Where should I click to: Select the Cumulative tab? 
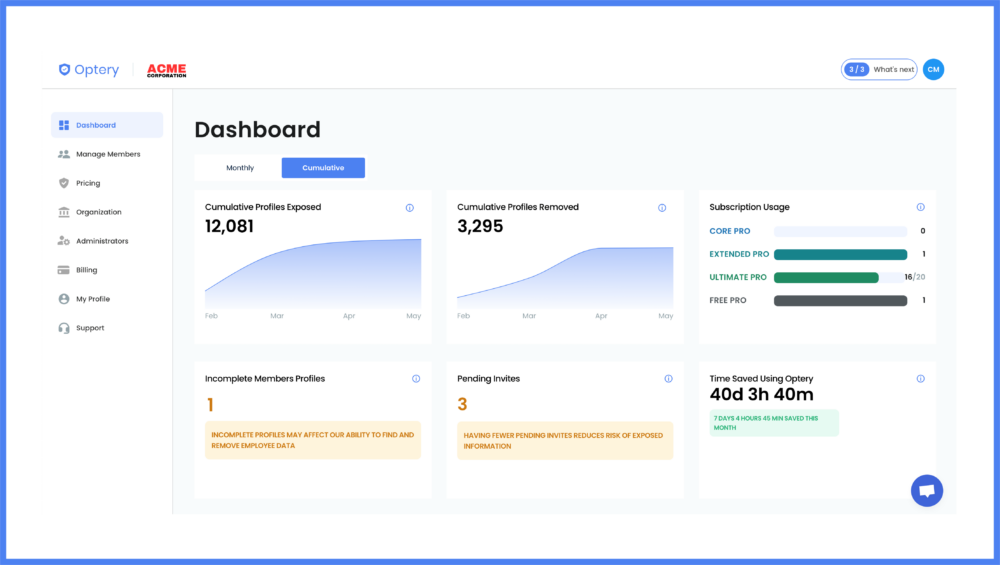click(x=323, y=168)
